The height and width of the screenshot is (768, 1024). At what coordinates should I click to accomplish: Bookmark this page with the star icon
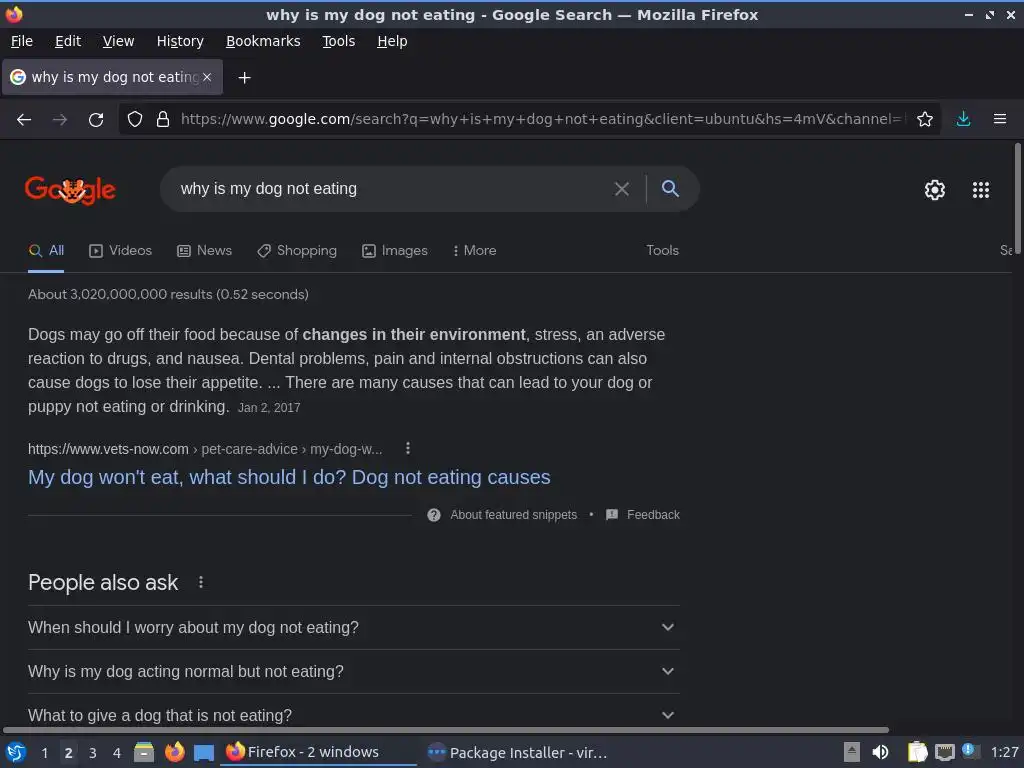point(924,119)
